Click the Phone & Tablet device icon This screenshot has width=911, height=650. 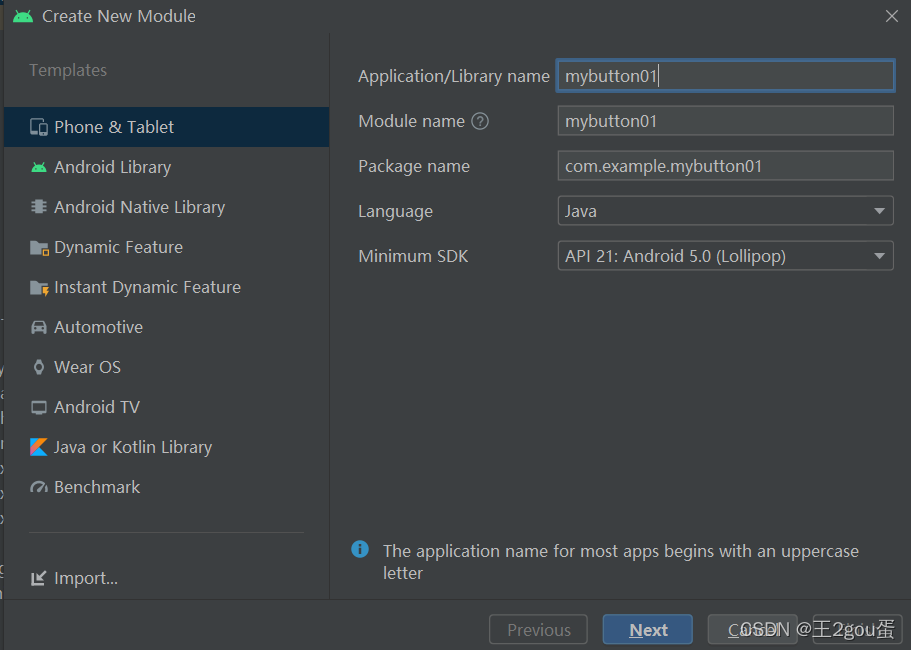[x=39, y=127]
